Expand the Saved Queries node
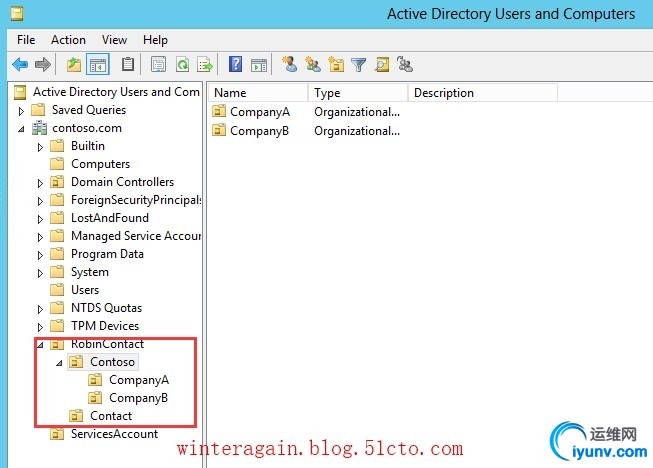 [21, 111]
